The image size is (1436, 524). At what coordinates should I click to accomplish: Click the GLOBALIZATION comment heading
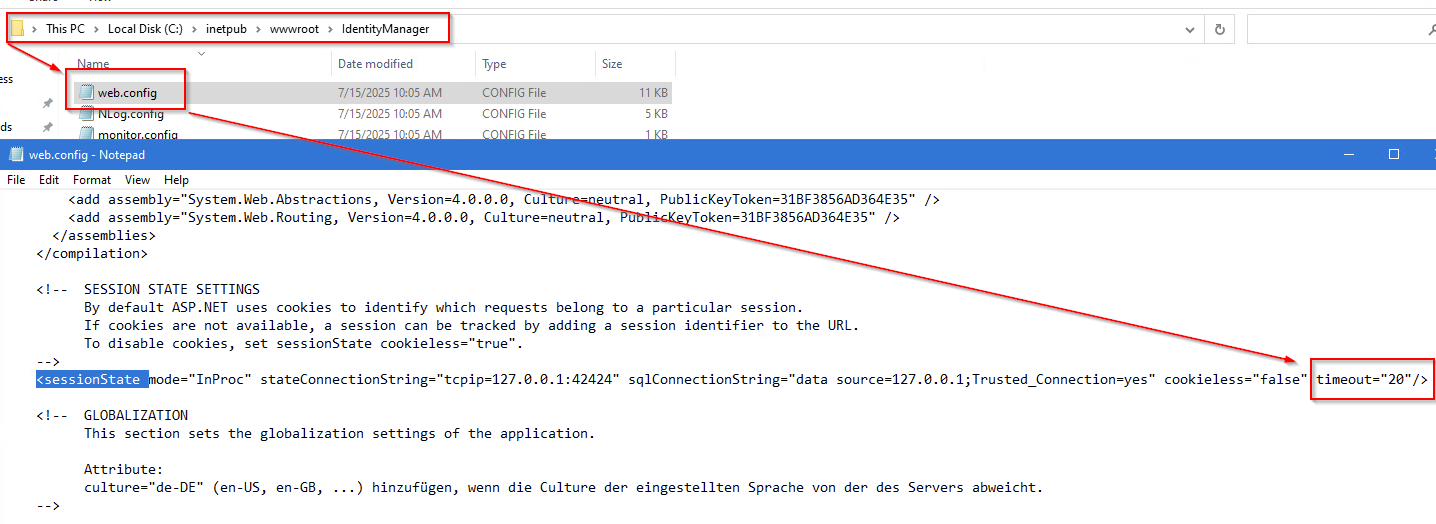point(136,415)
